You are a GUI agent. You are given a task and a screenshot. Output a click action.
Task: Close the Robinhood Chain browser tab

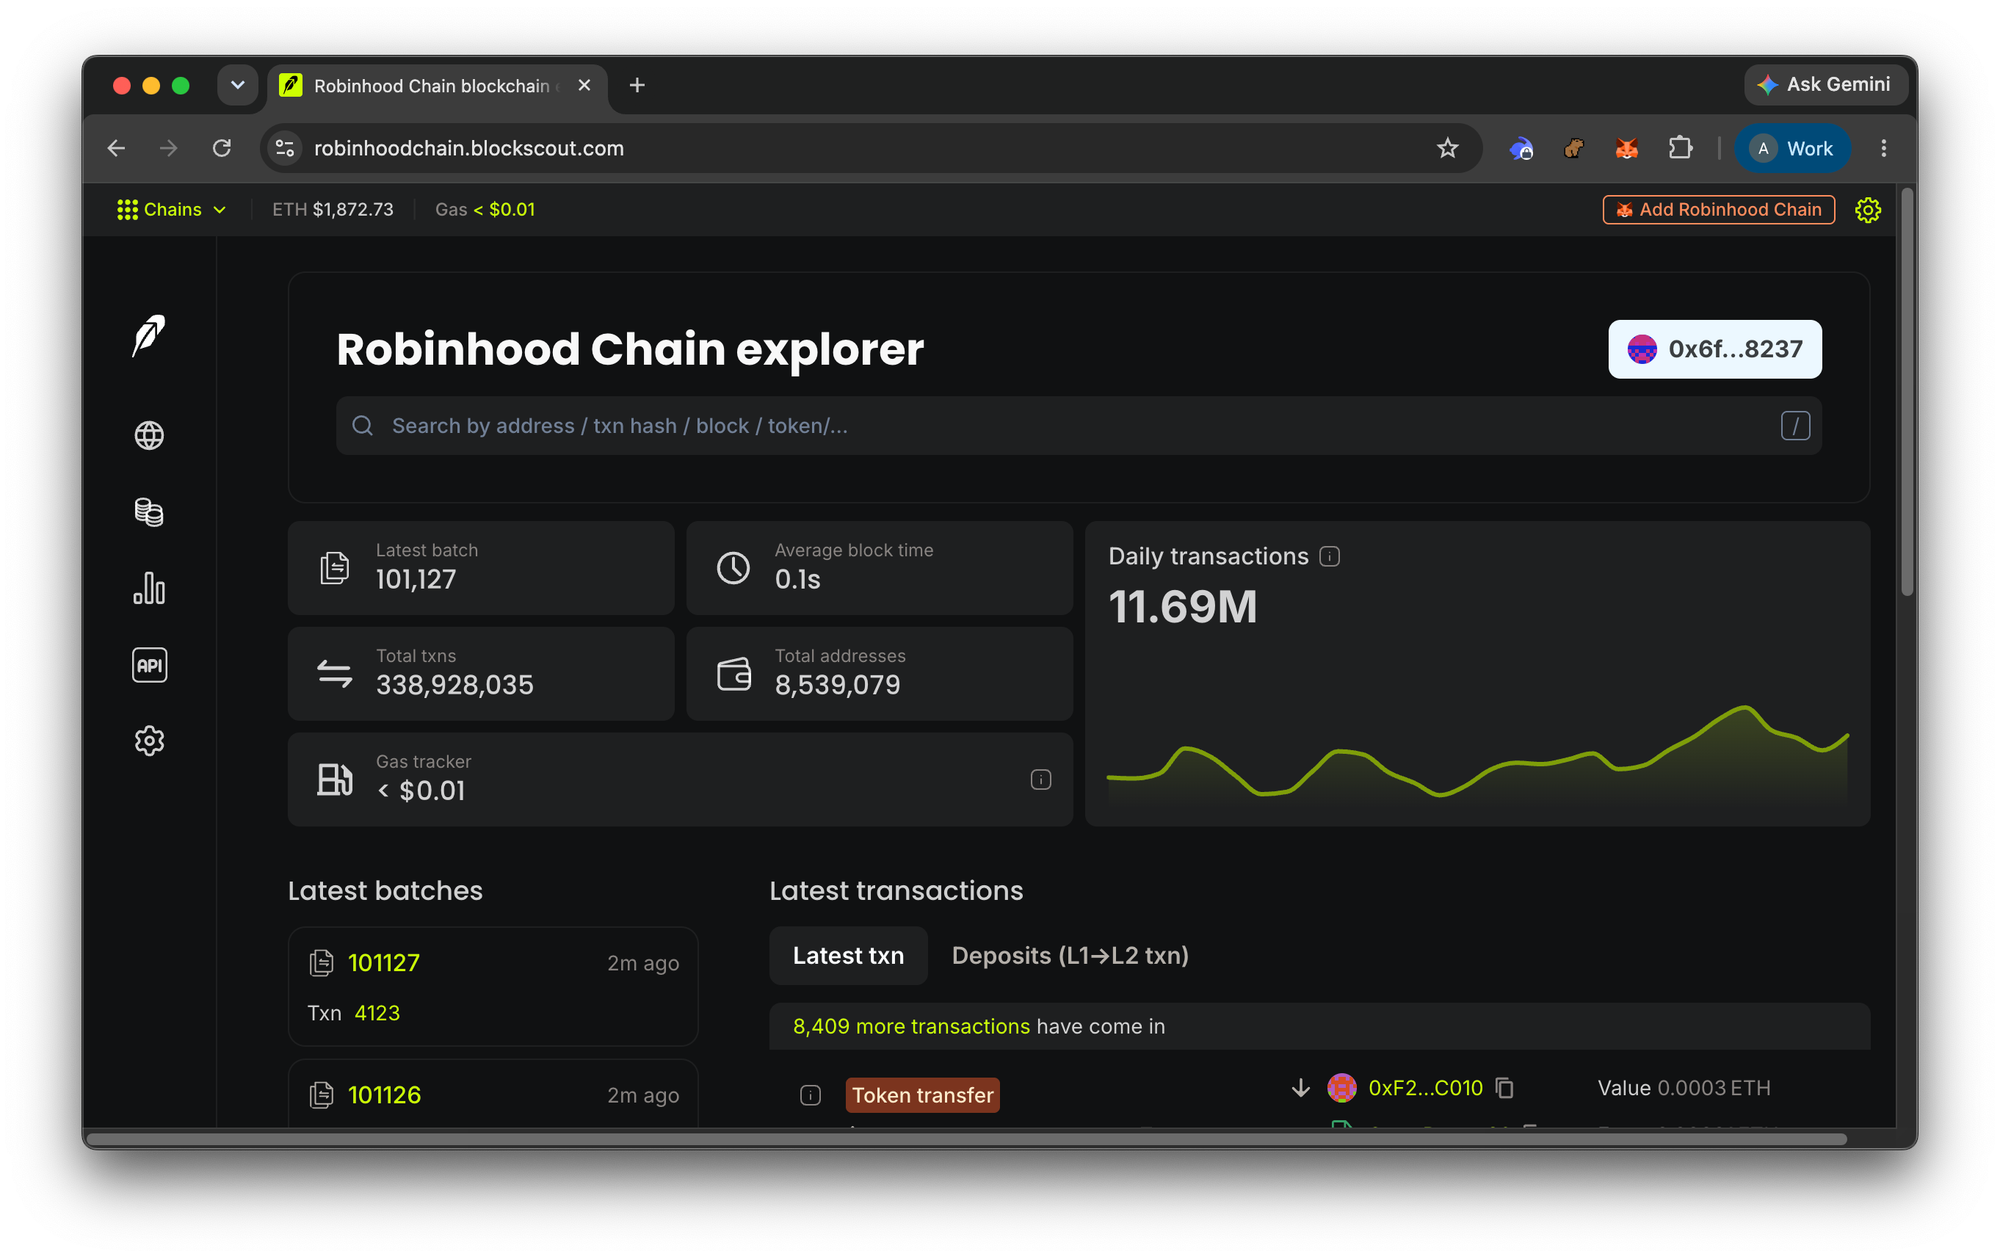pyautogui.click(x=585, y=86)
